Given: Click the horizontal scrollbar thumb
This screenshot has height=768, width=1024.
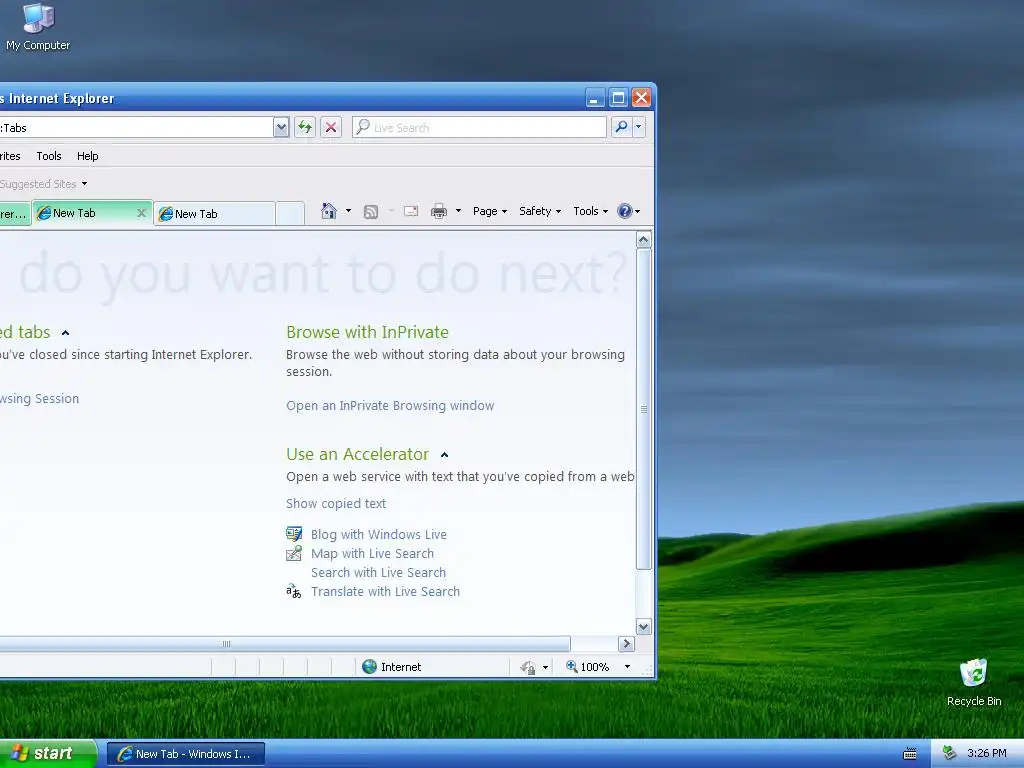Looking at the screenshot, I should (285, 644).
